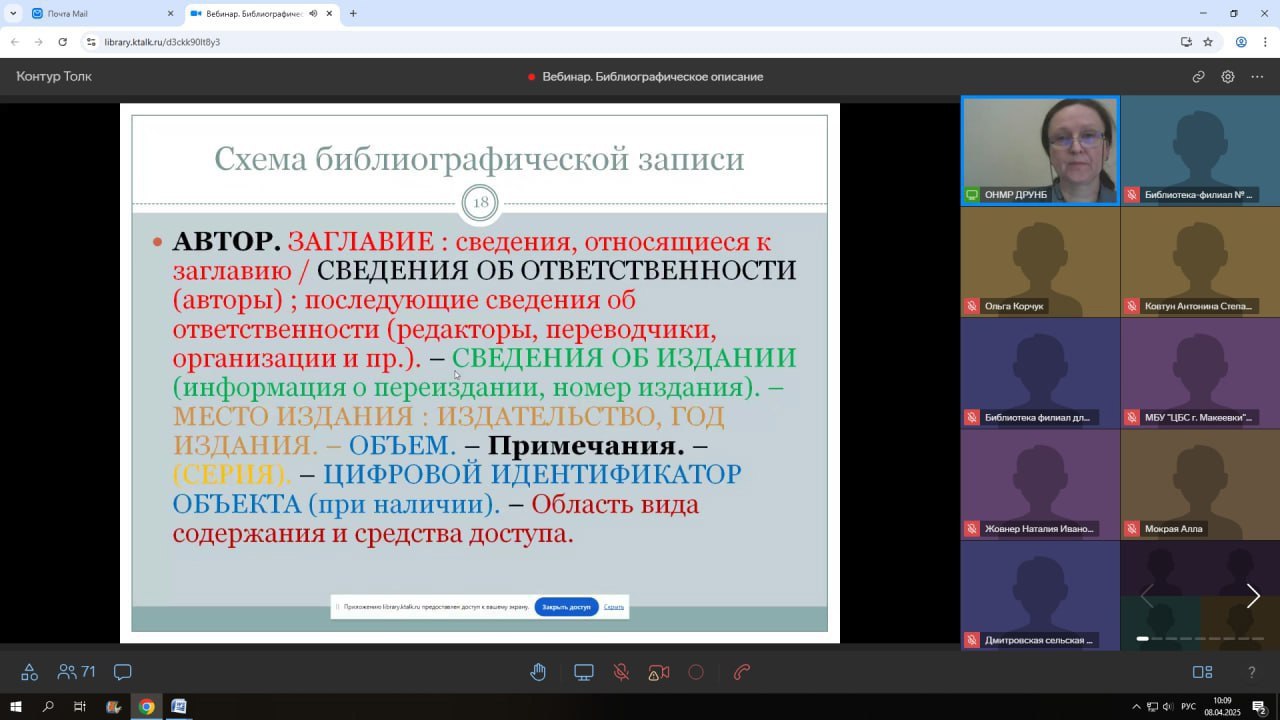Screen dimensions: 1280x720
Task: Click Контур Толк logo text
Action: (x=54, y=77)
